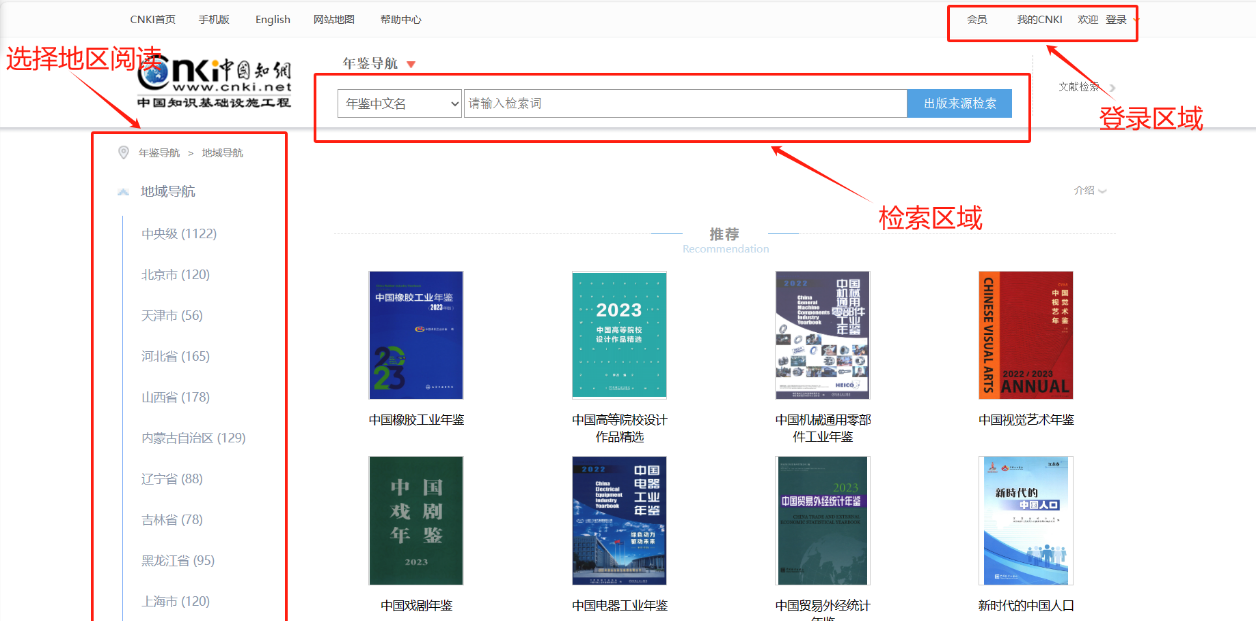Click 年鉴导航 in the breadcrumb
The height and width of the screenshot is (621, 1256).
(159, 153)
